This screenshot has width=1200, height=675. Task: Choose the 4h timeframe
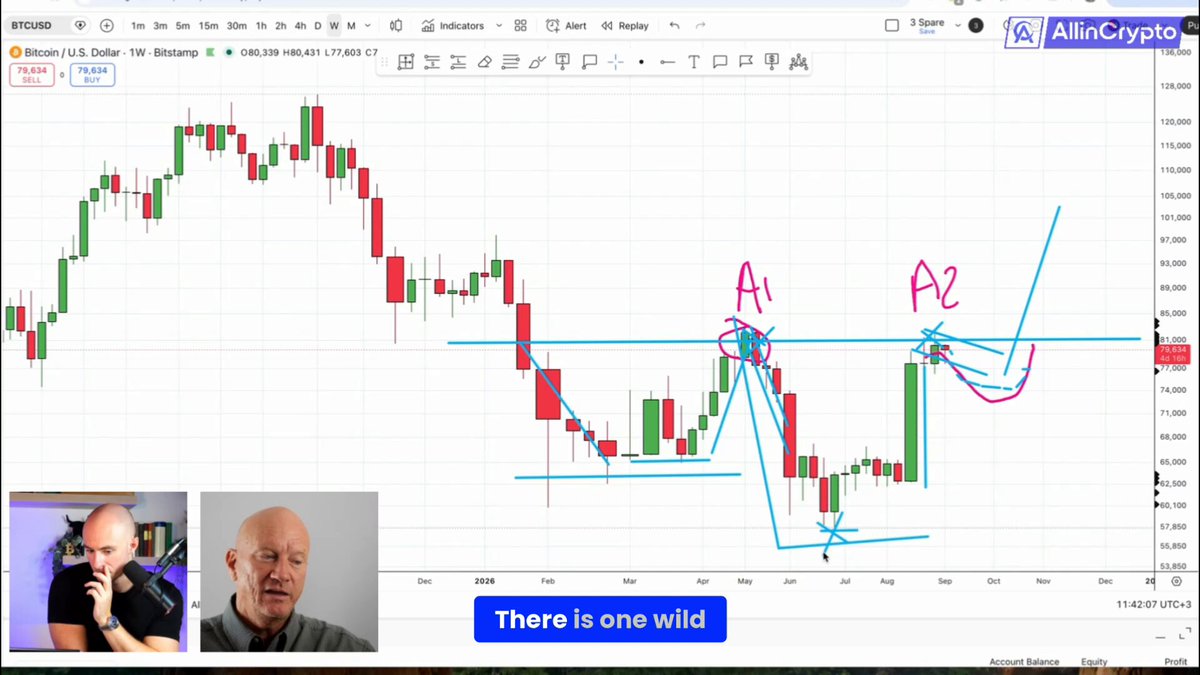click(x=300, y=26)
